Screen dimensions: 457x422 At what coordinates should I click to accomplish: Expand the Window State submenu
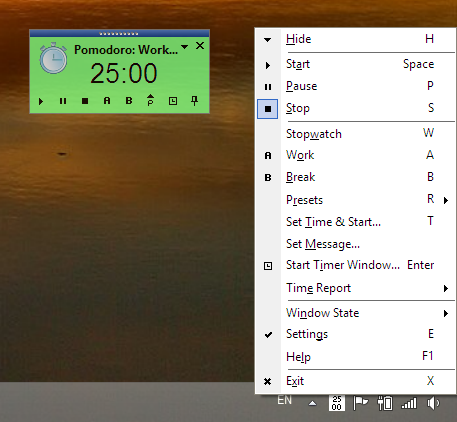point(356,313)
